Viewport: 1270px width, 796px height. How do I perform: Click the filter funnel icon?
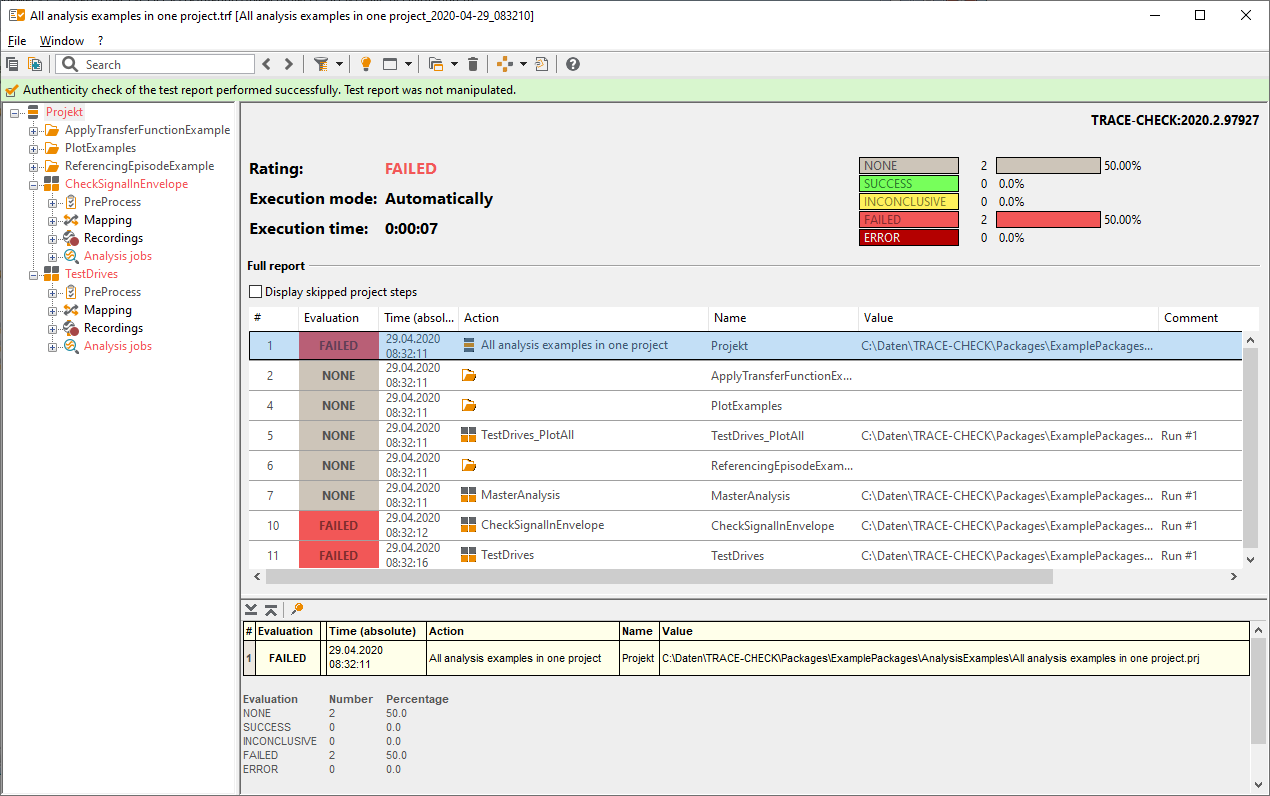pos(321,64)
